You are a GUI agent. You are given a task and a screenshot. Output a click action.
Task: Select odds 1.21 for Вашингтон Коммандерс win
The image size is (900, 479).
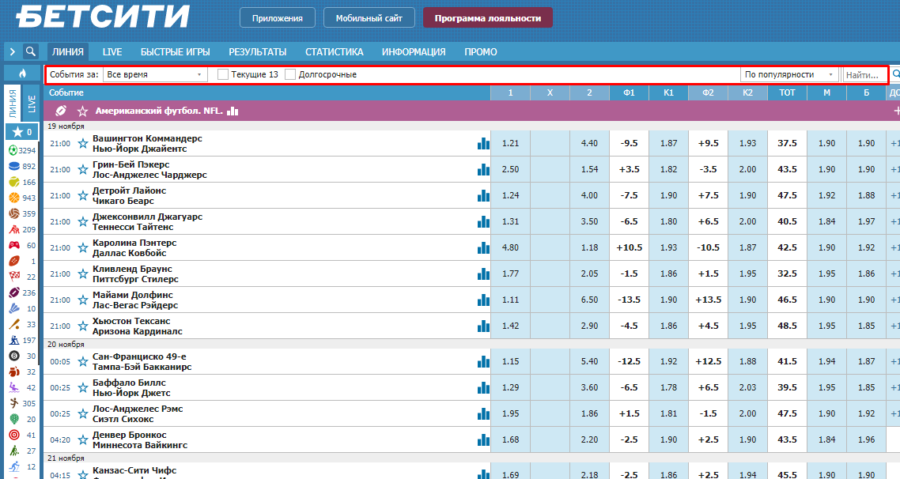point(510,143)
